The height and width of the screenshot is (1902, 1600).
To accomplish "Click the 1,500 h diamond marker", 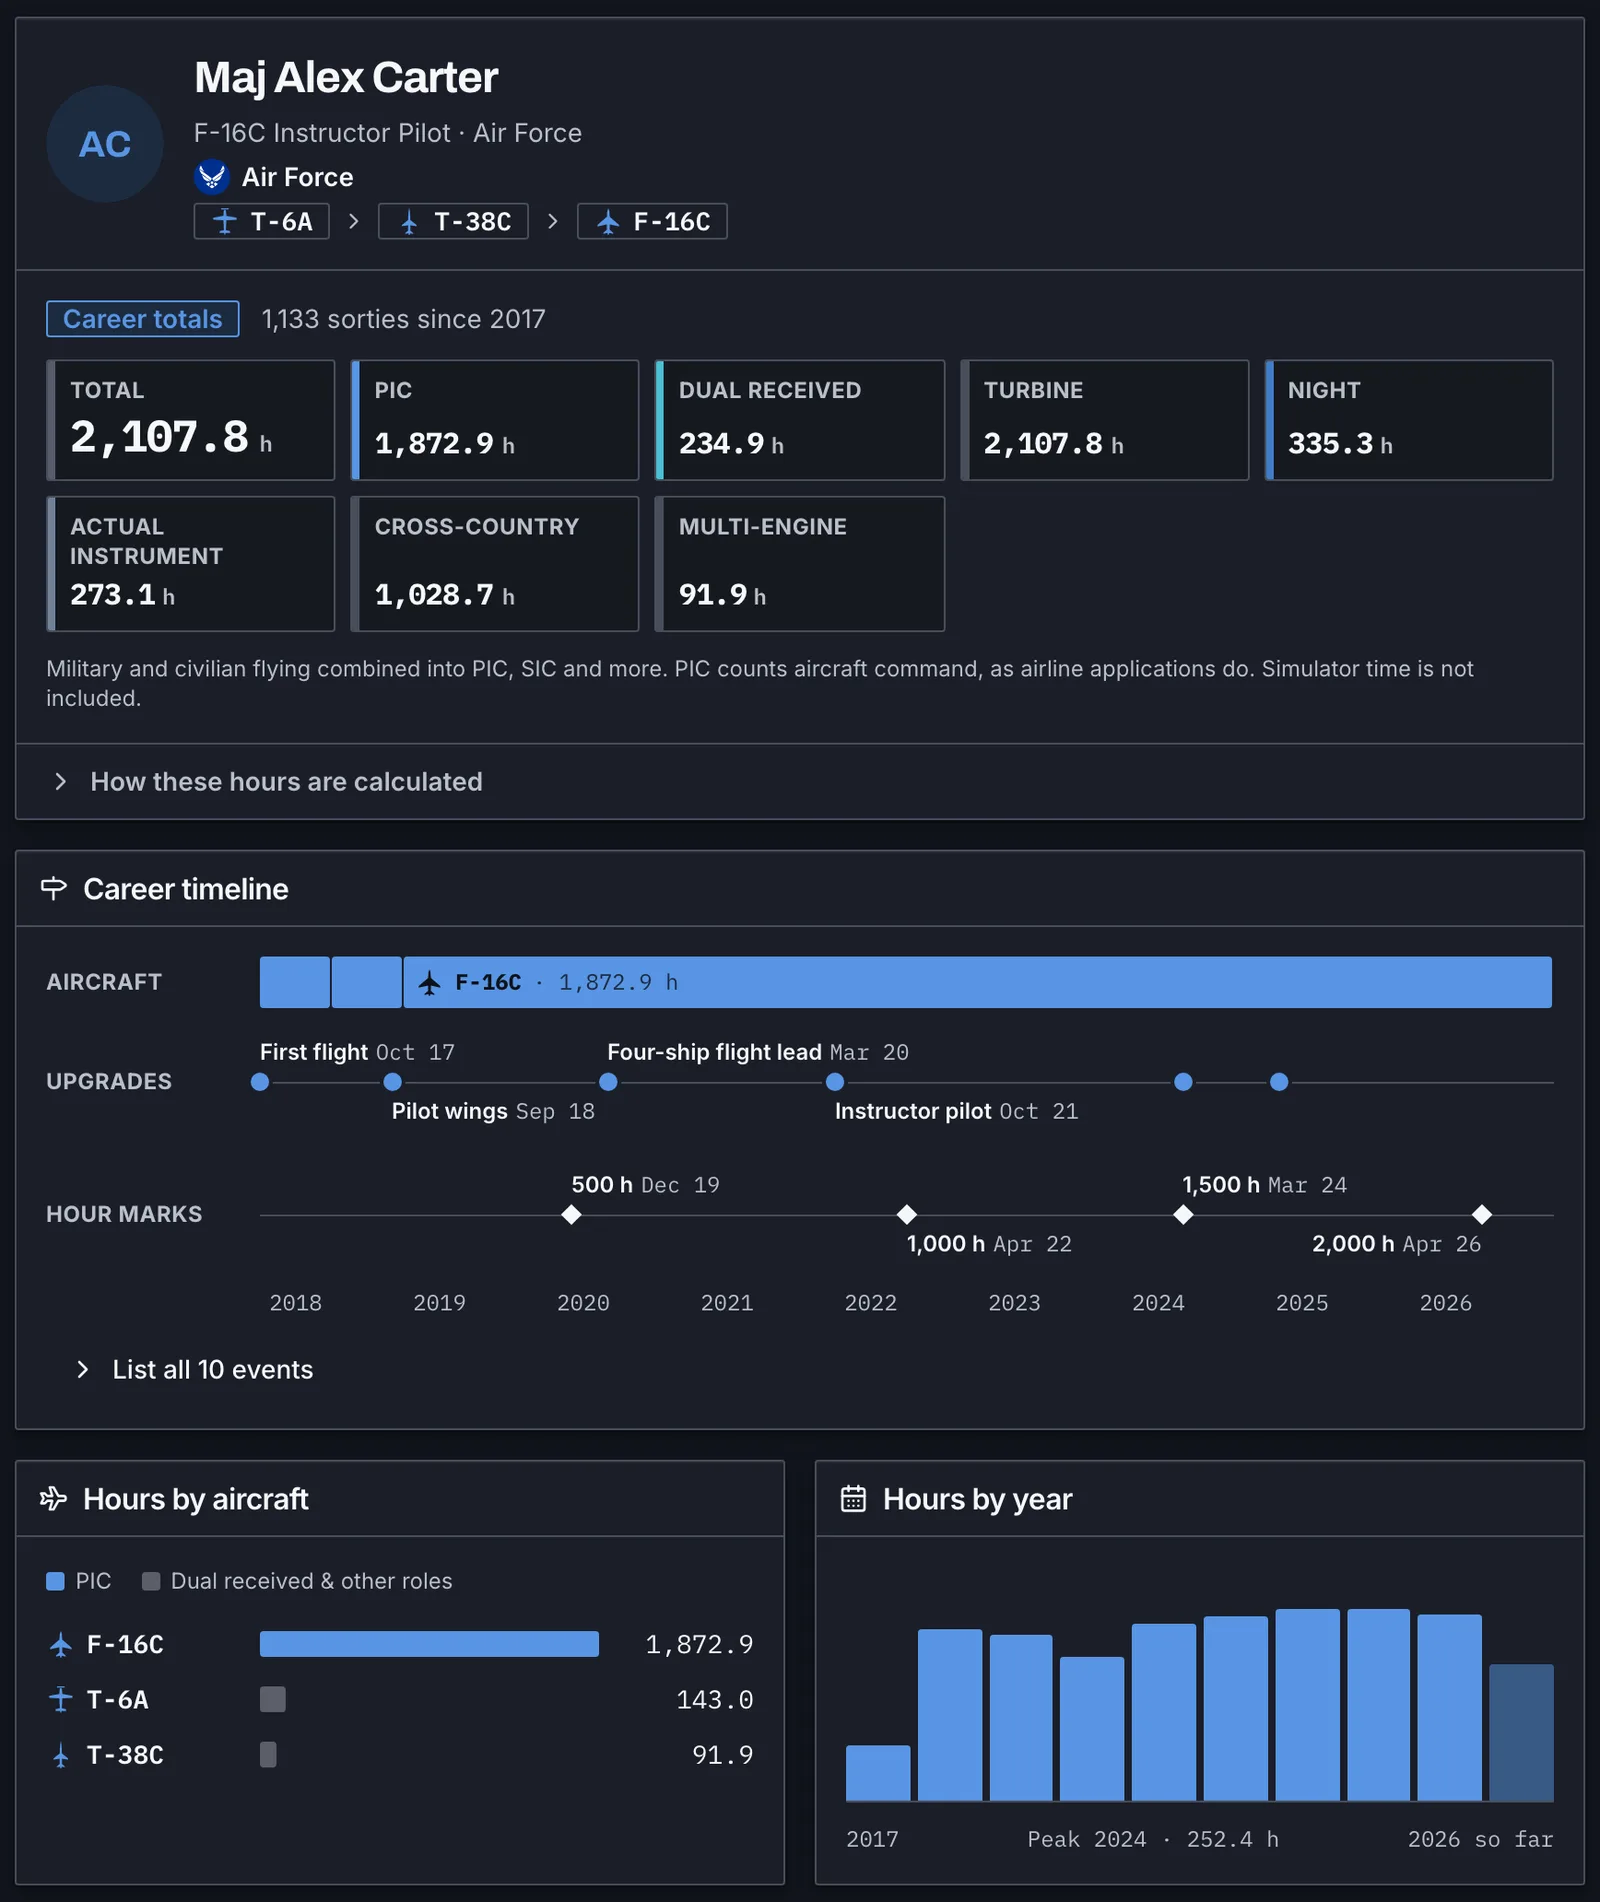I will [1183, 1215].
